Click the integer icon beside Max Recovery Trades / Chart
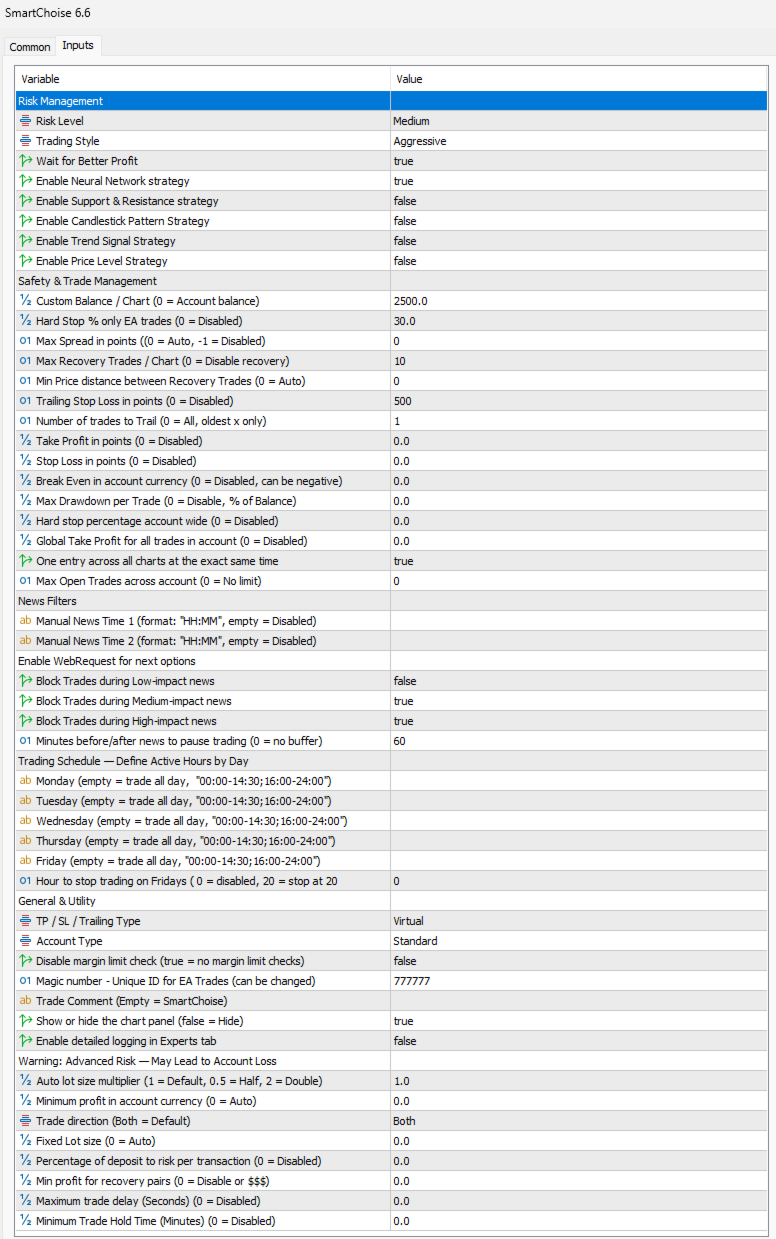Viewport: 776px width, 1239px height. pyautogui.click(x=25, y=361)
